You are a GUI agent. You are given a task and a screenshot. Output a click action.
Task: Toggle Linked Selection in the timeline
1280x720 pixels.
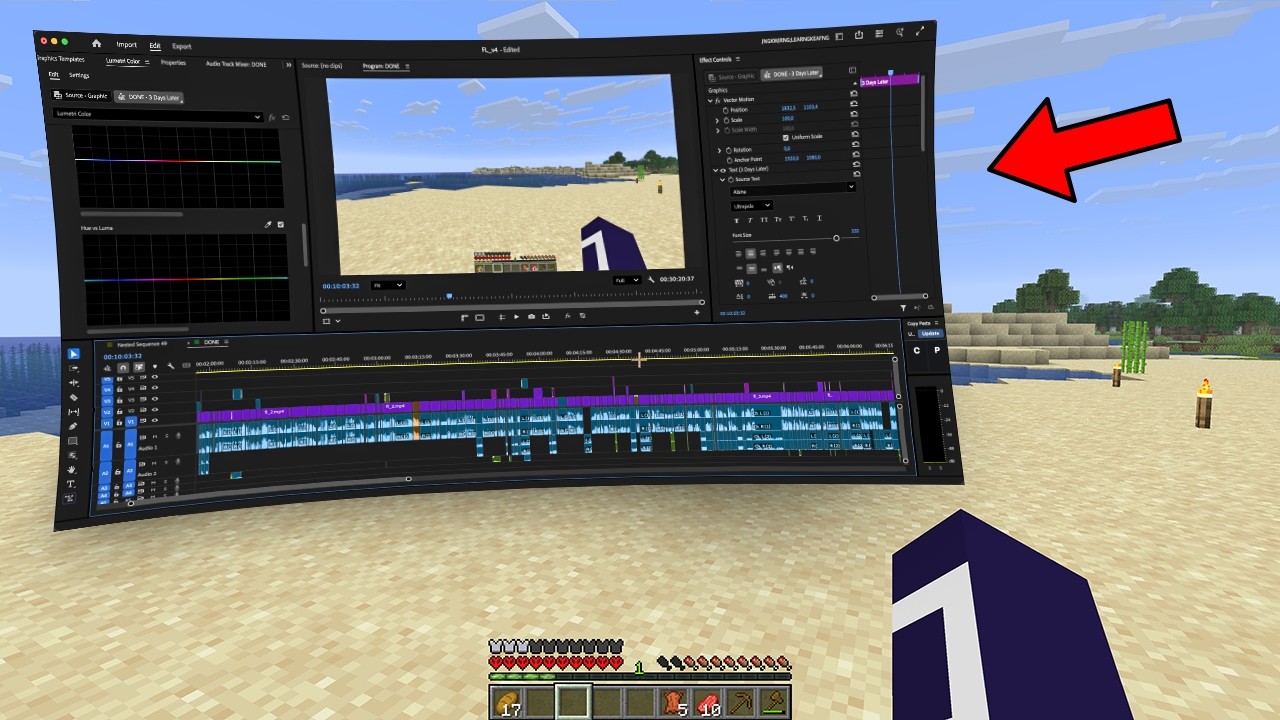coord(139,367)
